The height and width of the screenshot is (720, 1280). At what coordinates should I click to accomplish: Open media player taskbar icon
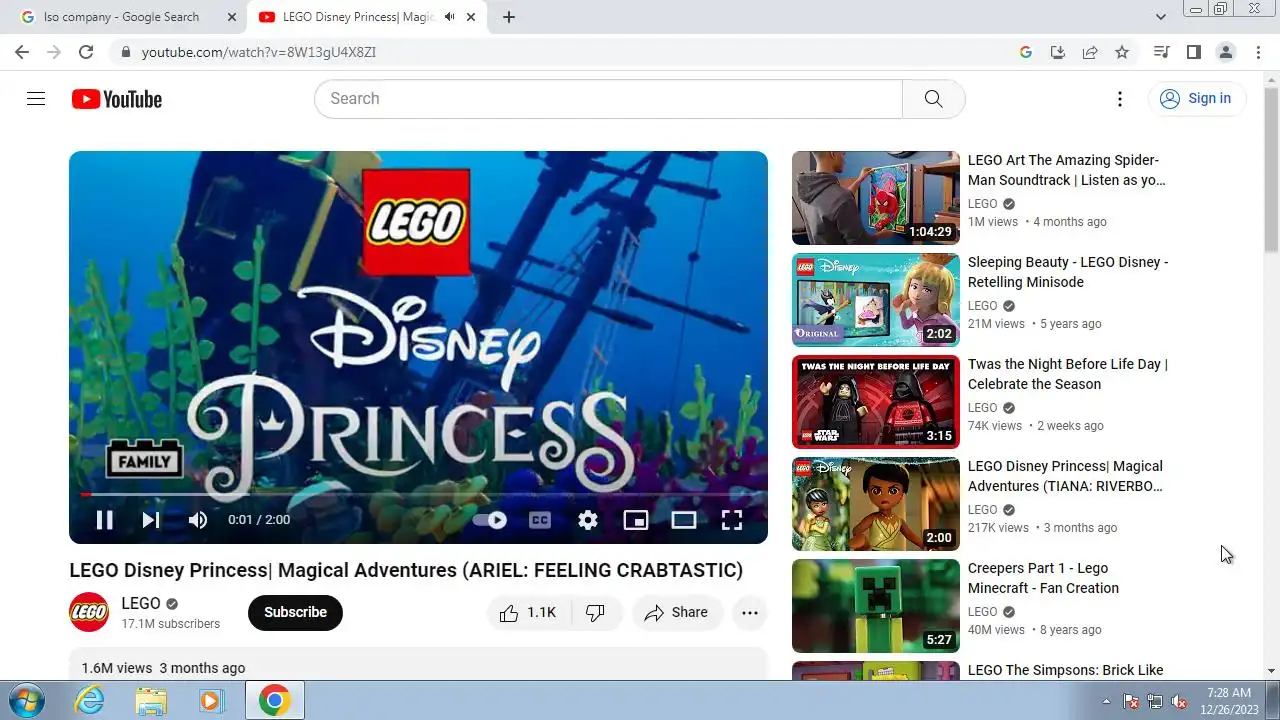point(211,700)
